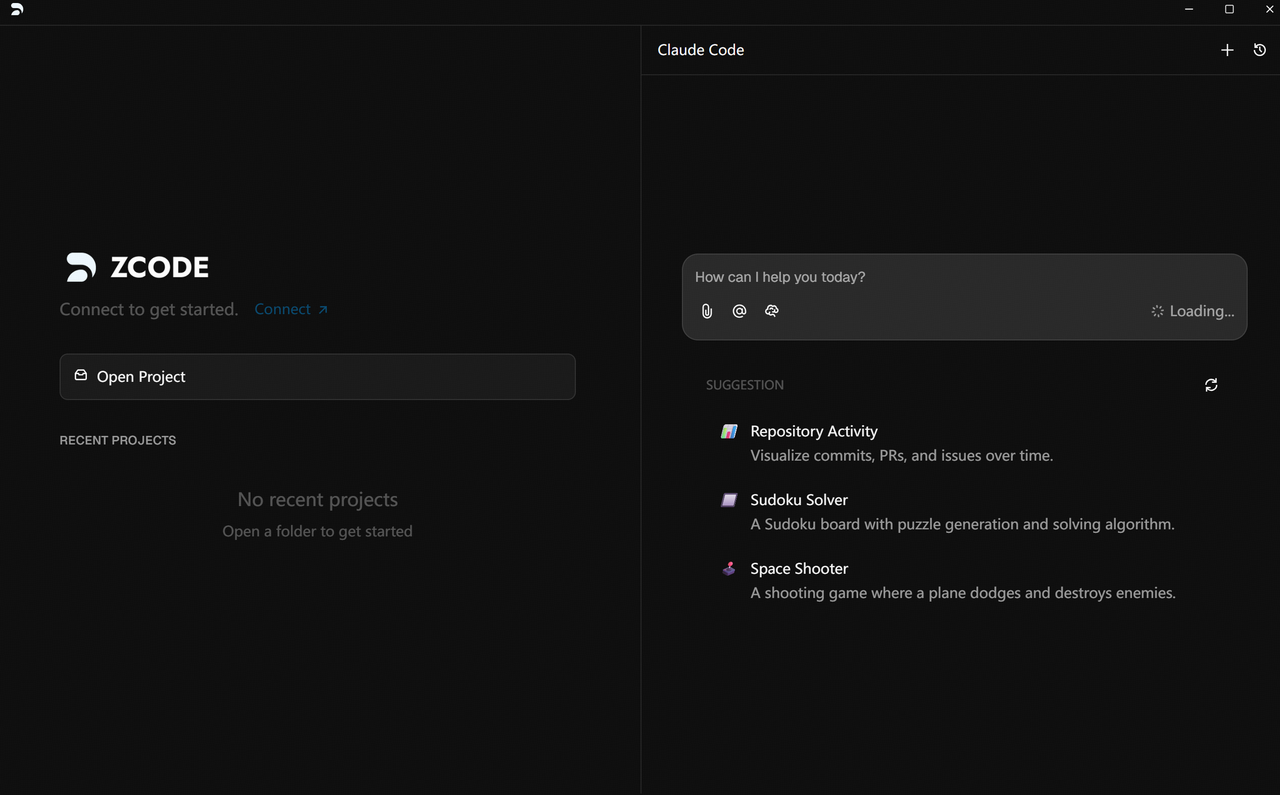Choose the Repository Activity suggestion title
Viewport: 1280px width, 795px height.
tap(813, 431)
